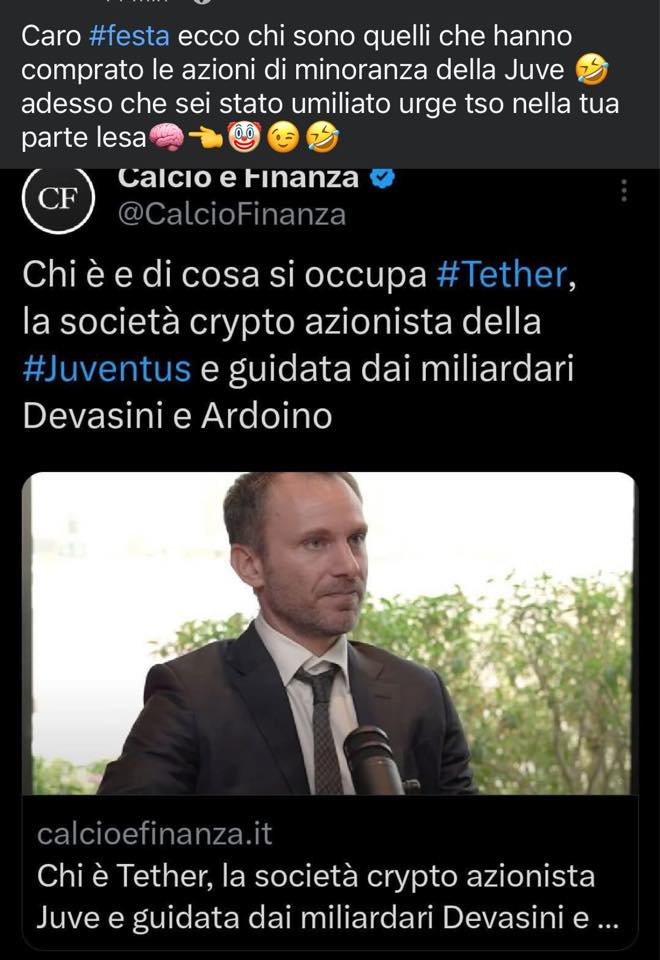Image resolution: width=660 pixels, height=960 pixels.
Task: Click the clown face emoji
Action: click(244, 137)
